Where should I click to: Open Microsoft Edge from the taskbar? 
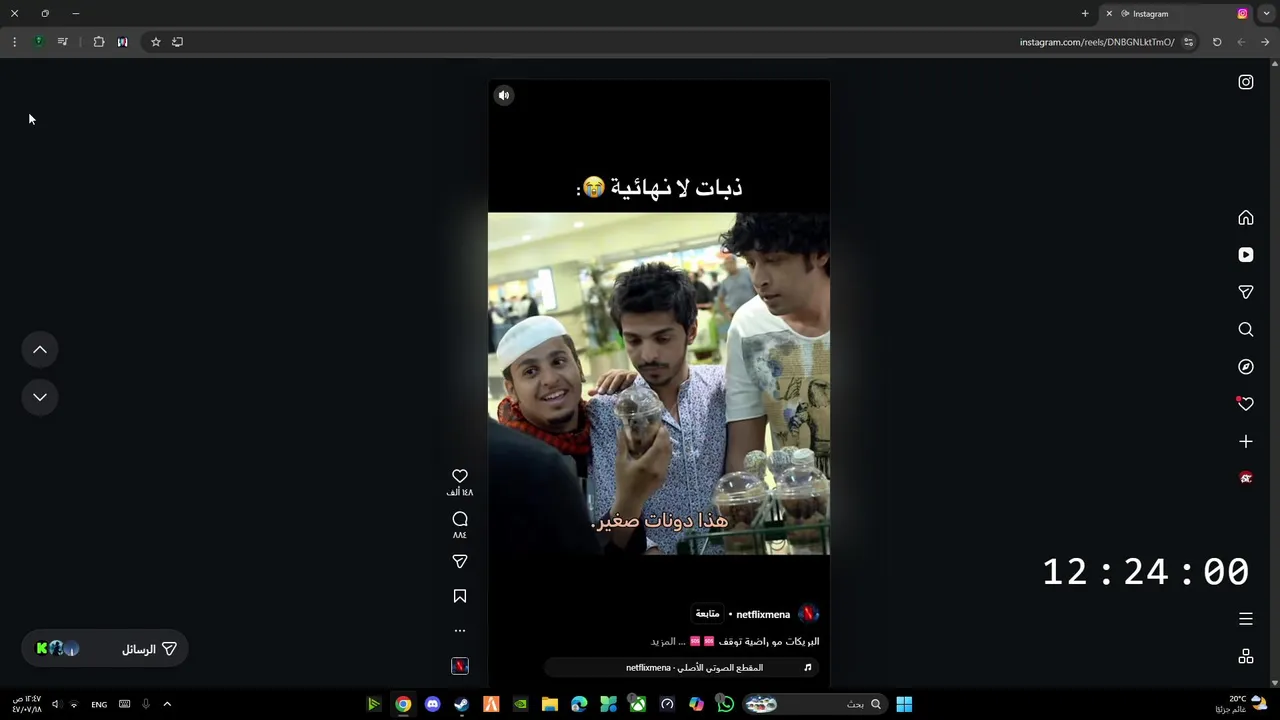click(579, 704)
